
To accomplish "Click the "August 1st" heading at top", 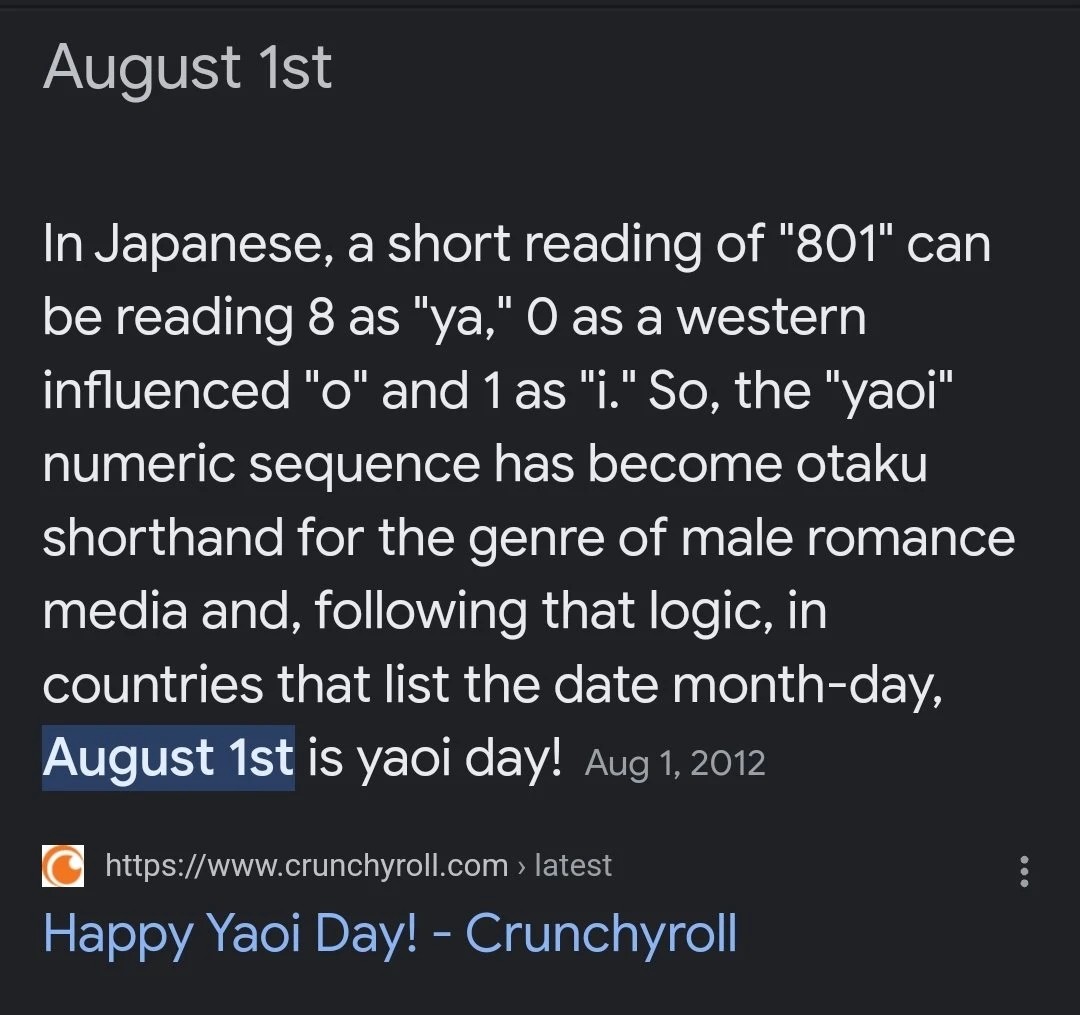I will tap(187, 68).
